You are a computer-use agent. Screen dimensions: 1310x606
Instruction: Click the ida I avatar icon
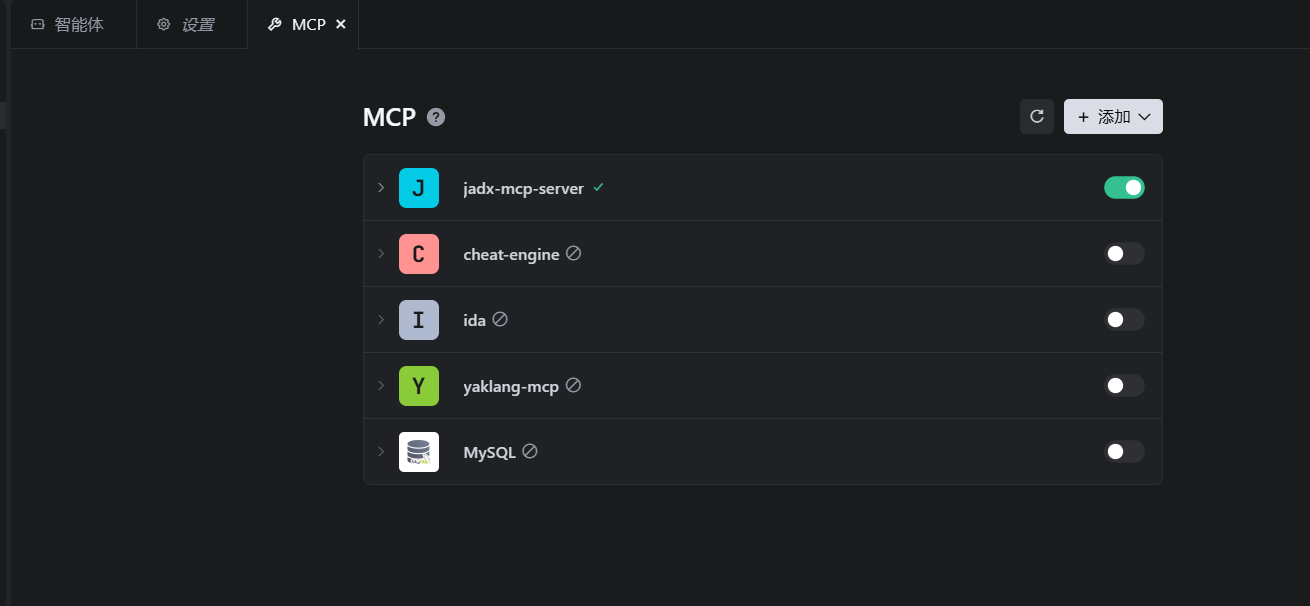point(419,320)
